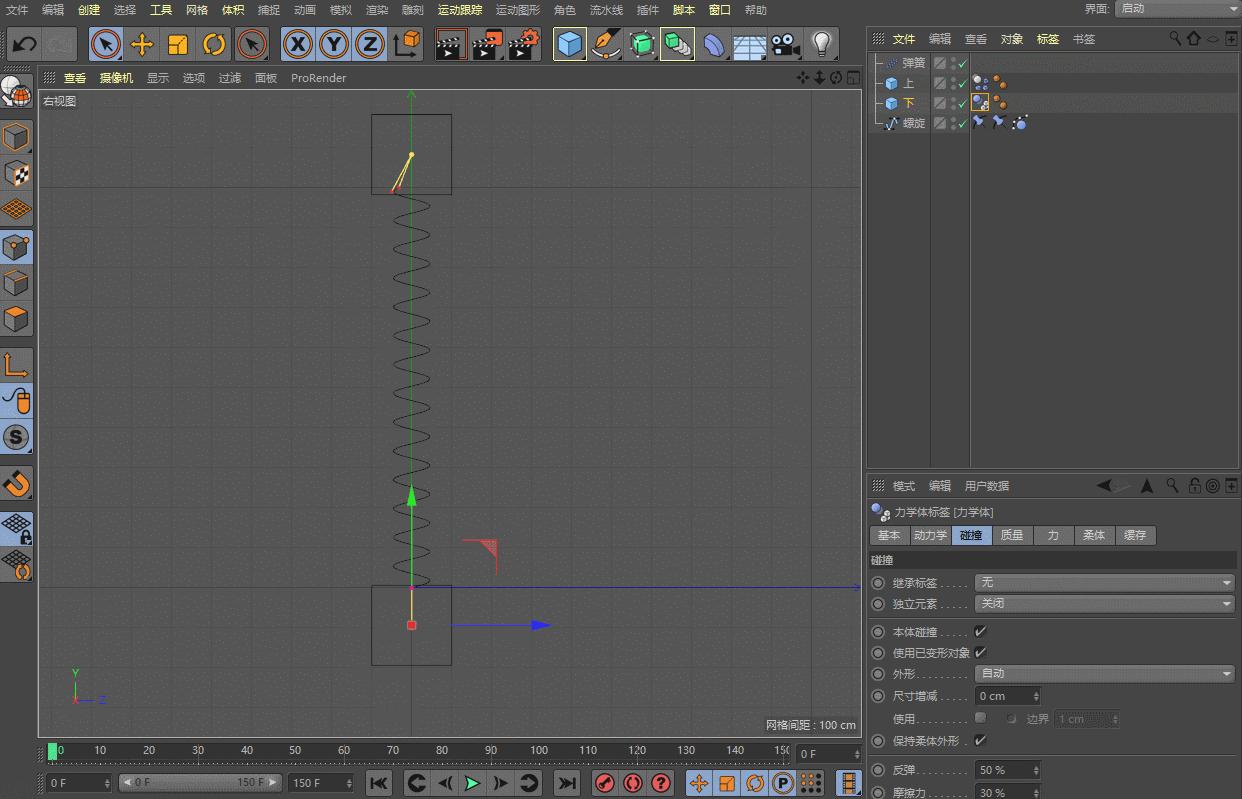This screenshot has width=1242, height=799.
Task: Uncheck the 保持柔体外形 option
Action: tap(981, 740)
